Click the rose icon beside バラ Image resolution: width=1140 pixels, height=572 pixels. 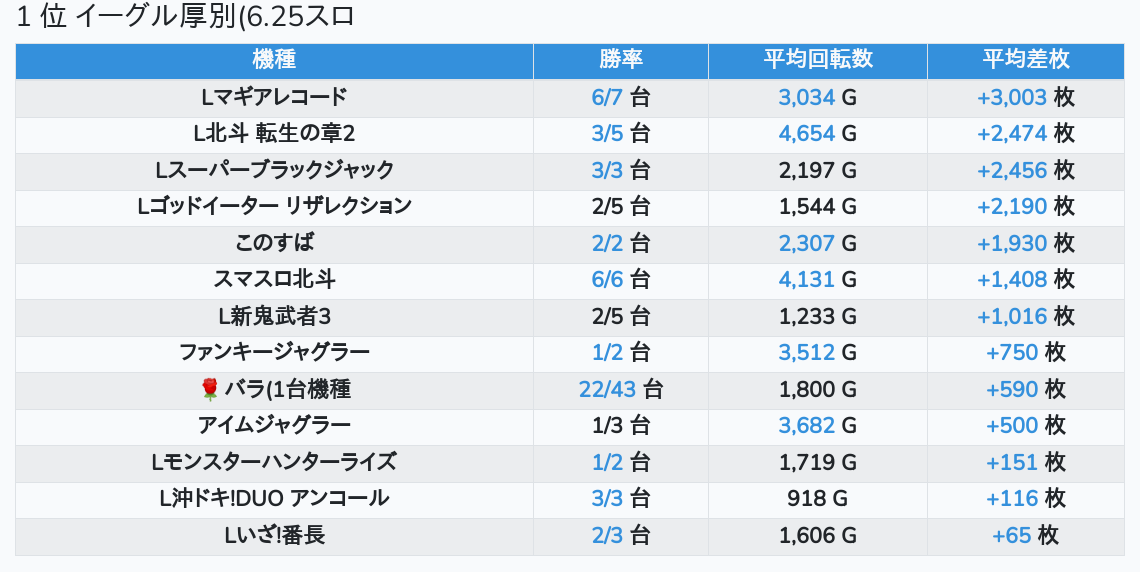point(209,389)
